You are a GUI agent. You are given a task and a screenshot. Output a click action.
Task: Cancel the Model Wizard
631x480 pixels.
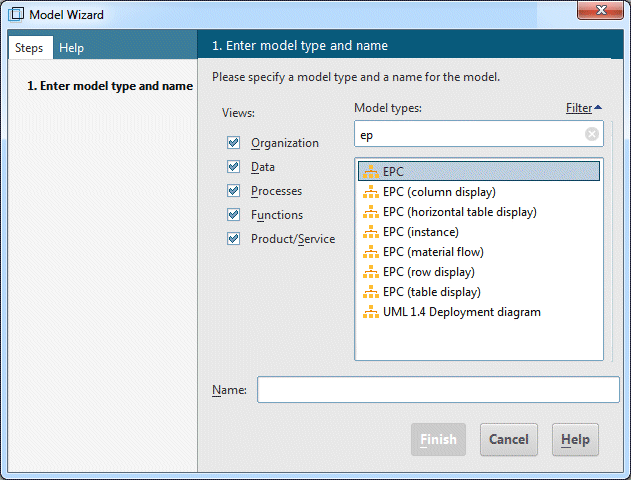(509, 439)
